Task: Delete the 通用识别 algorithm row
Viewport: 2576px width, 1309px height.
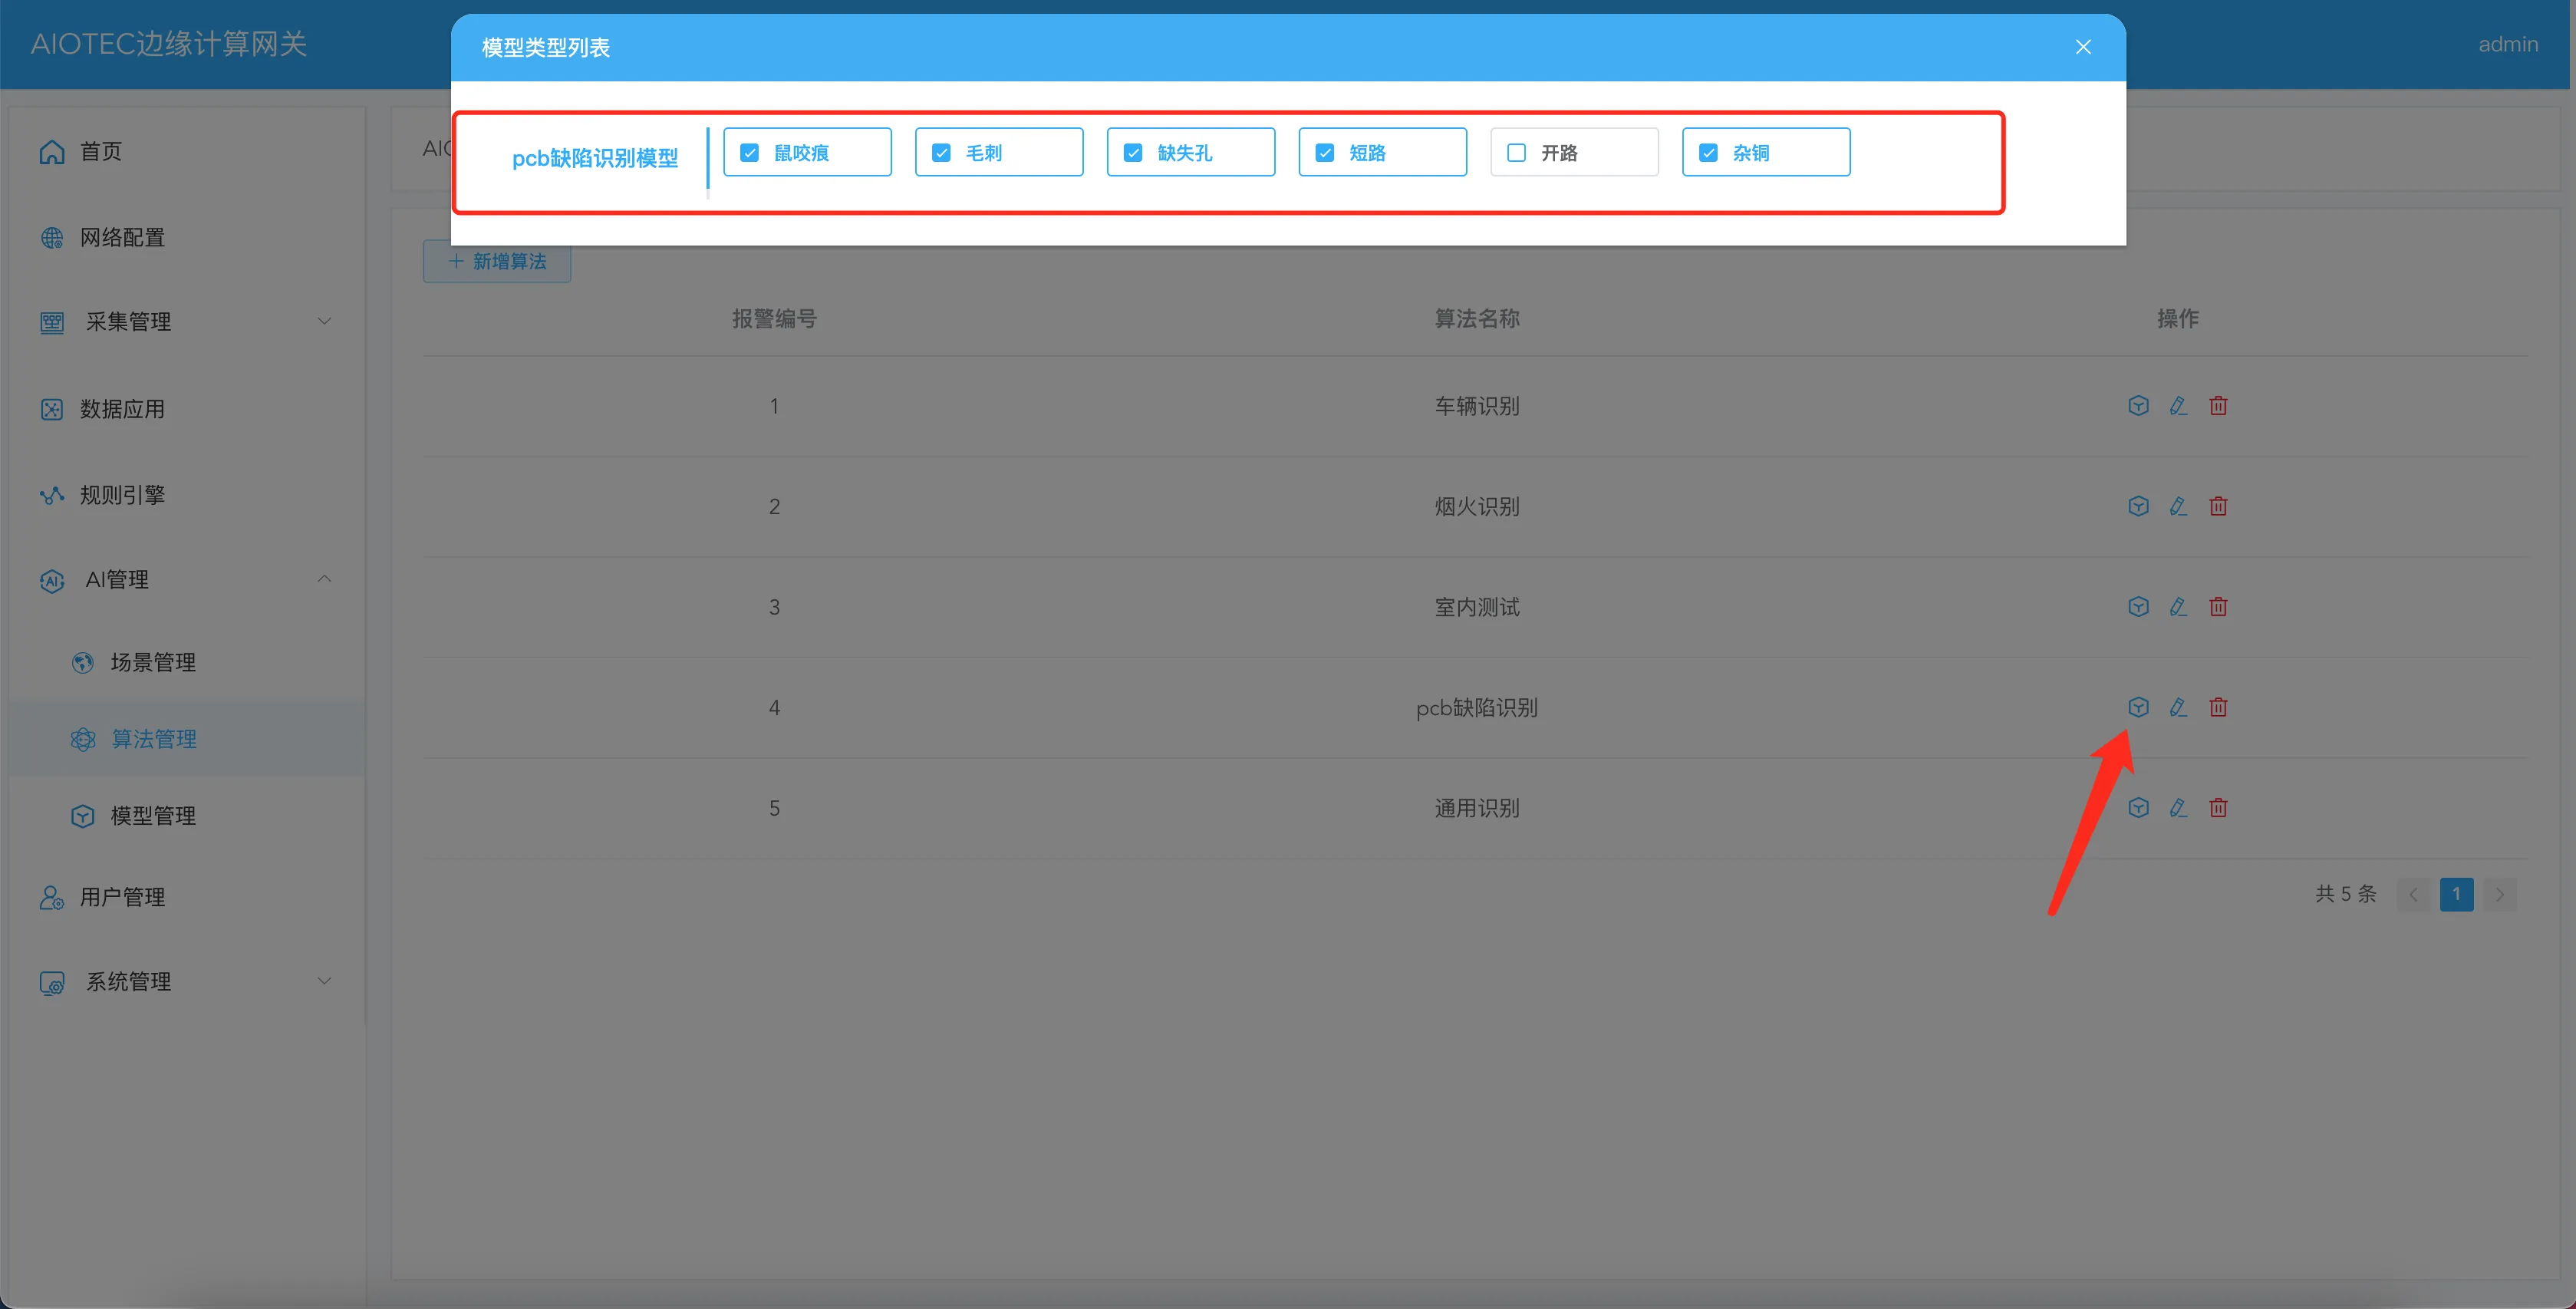Action: point(2218,808)
